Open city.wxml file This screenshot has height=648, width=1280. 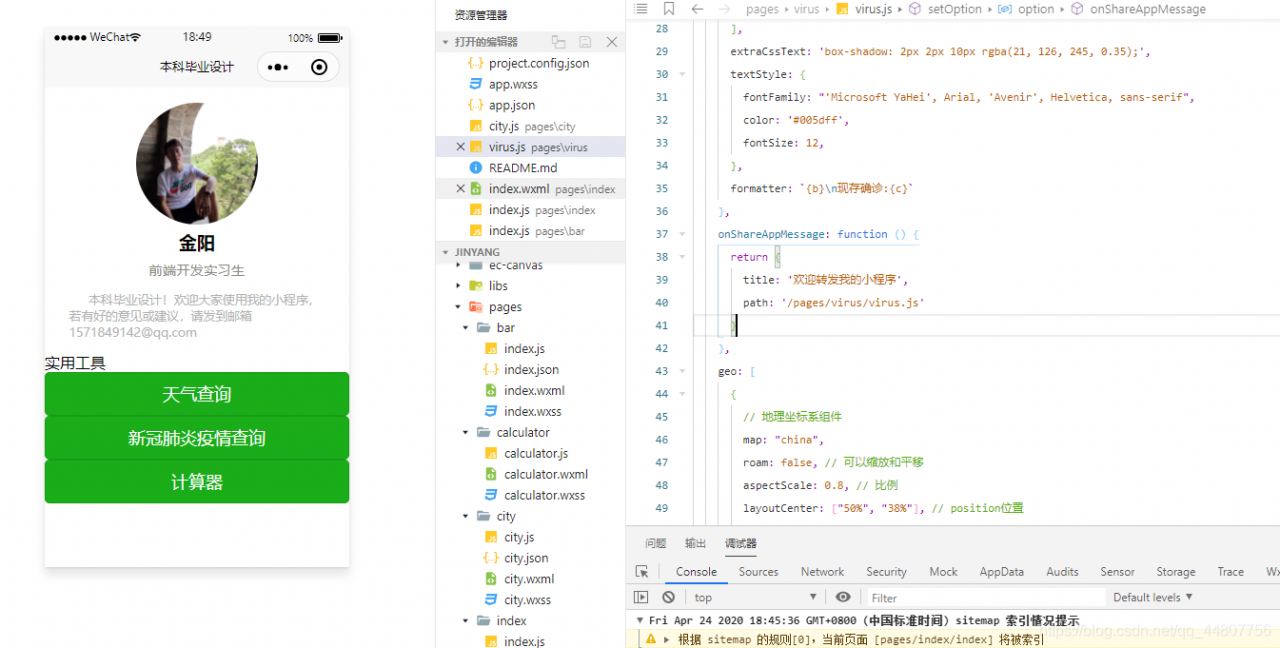tap(529, 580)
